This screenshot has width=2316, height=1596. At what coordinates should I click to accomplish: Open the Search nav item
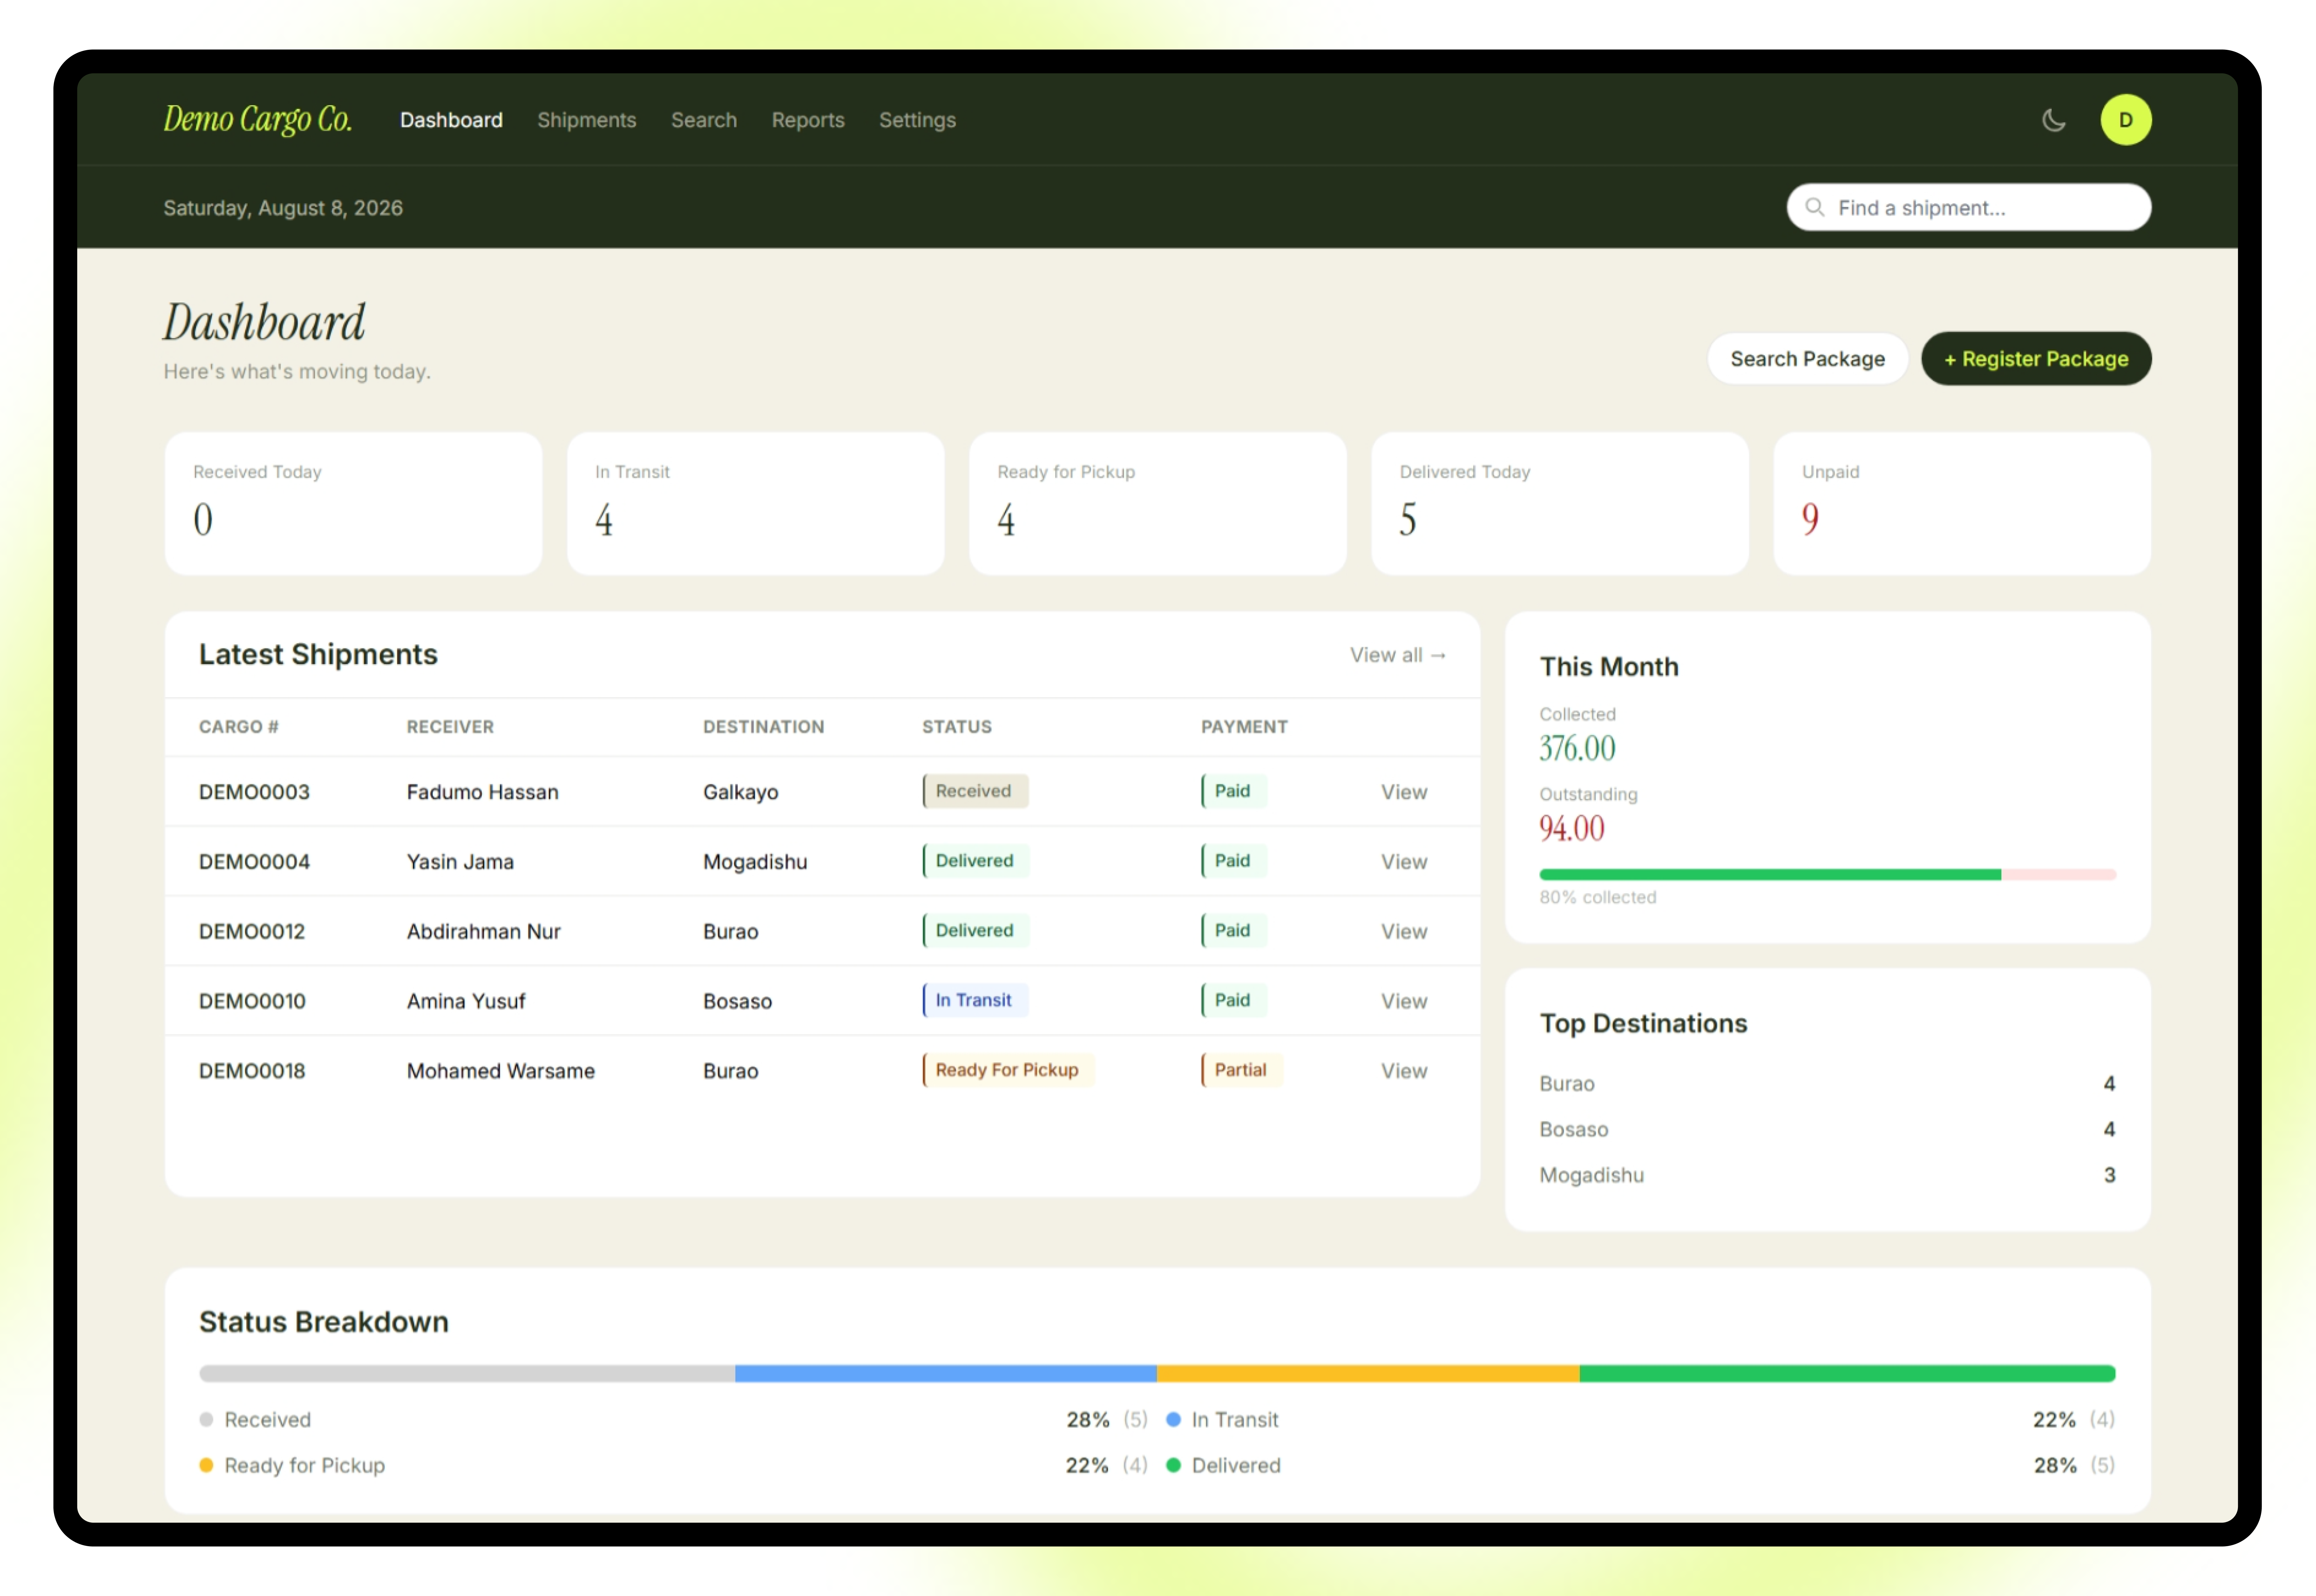[x=704, y=120]
